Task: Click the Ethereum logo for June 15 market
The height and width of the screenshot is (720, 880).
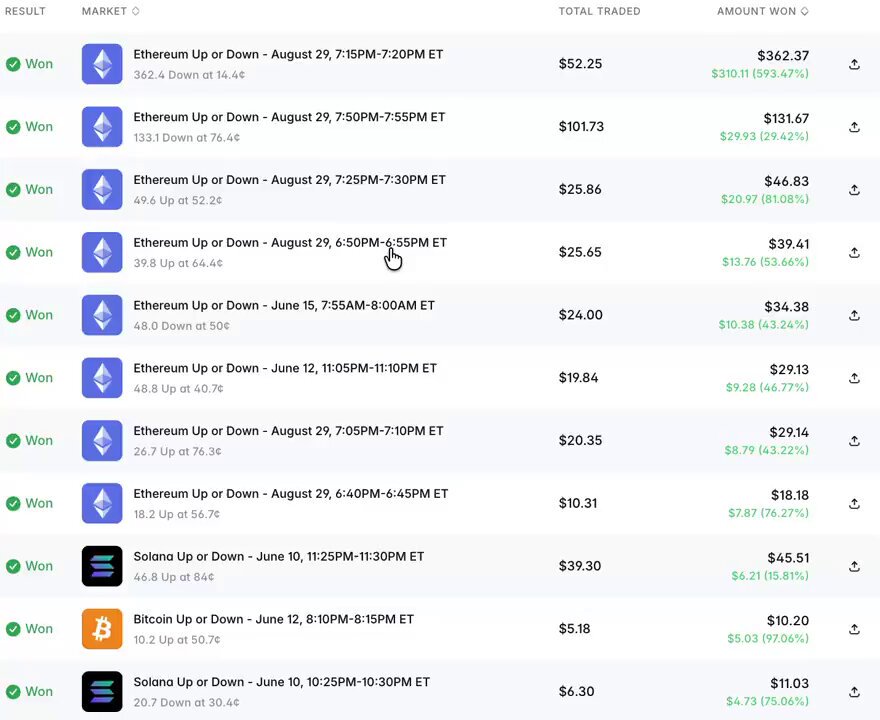Action: tap(102, 315)
